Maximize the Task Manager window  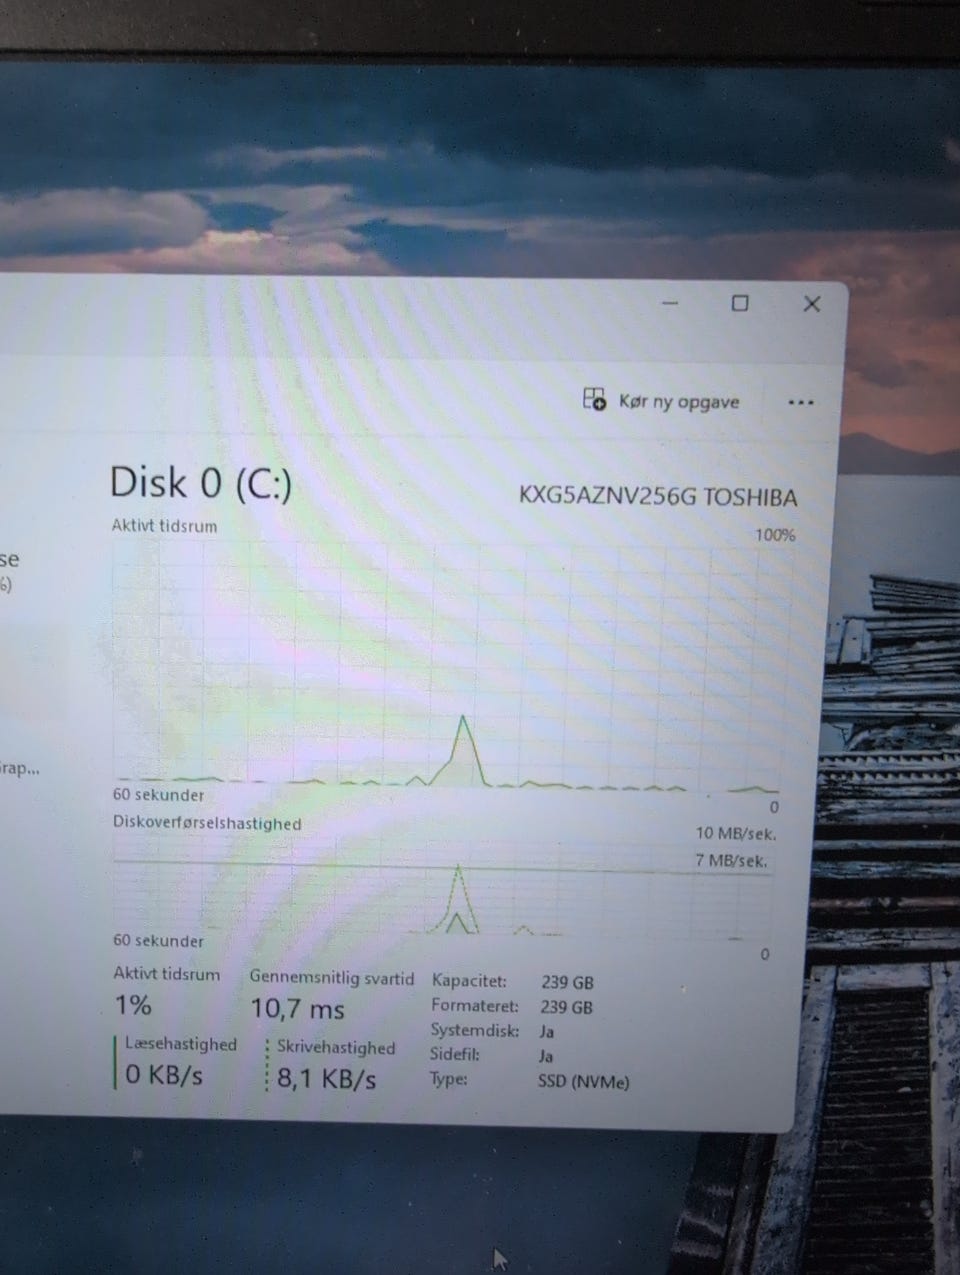coord(740,303)
